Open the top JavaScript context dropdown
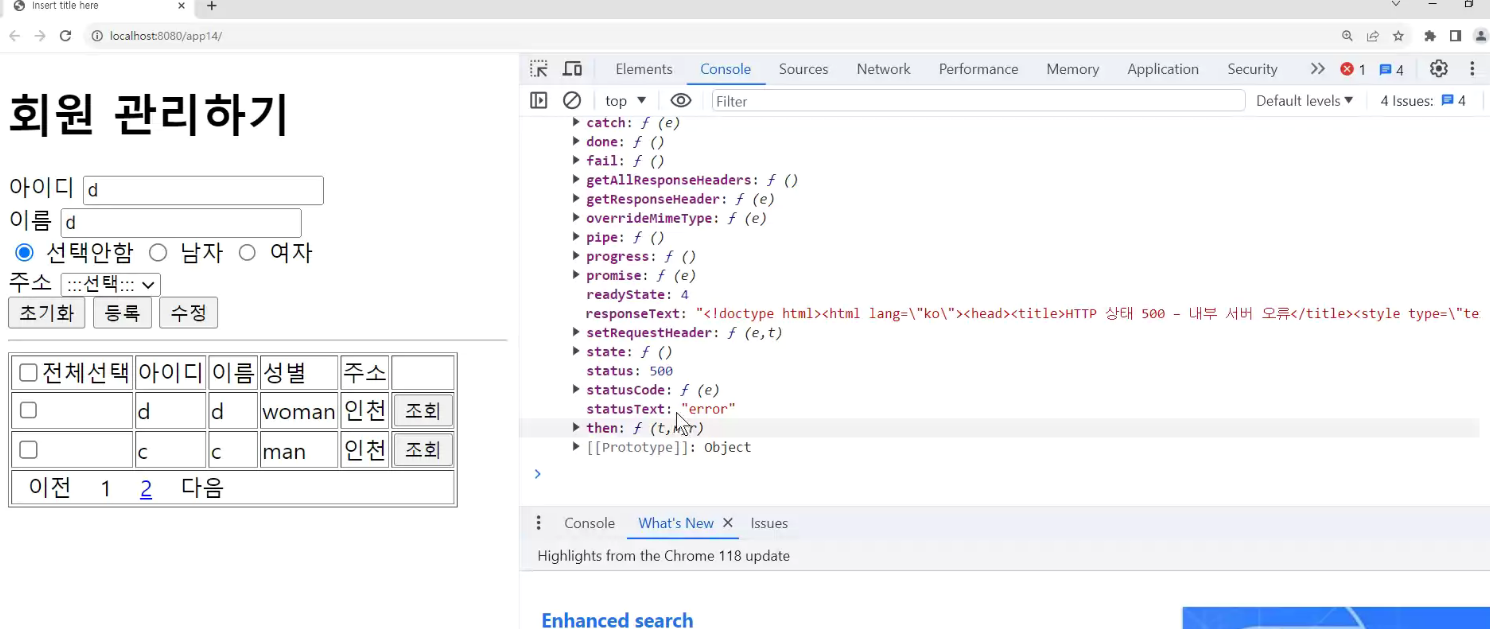 point(626,100)
